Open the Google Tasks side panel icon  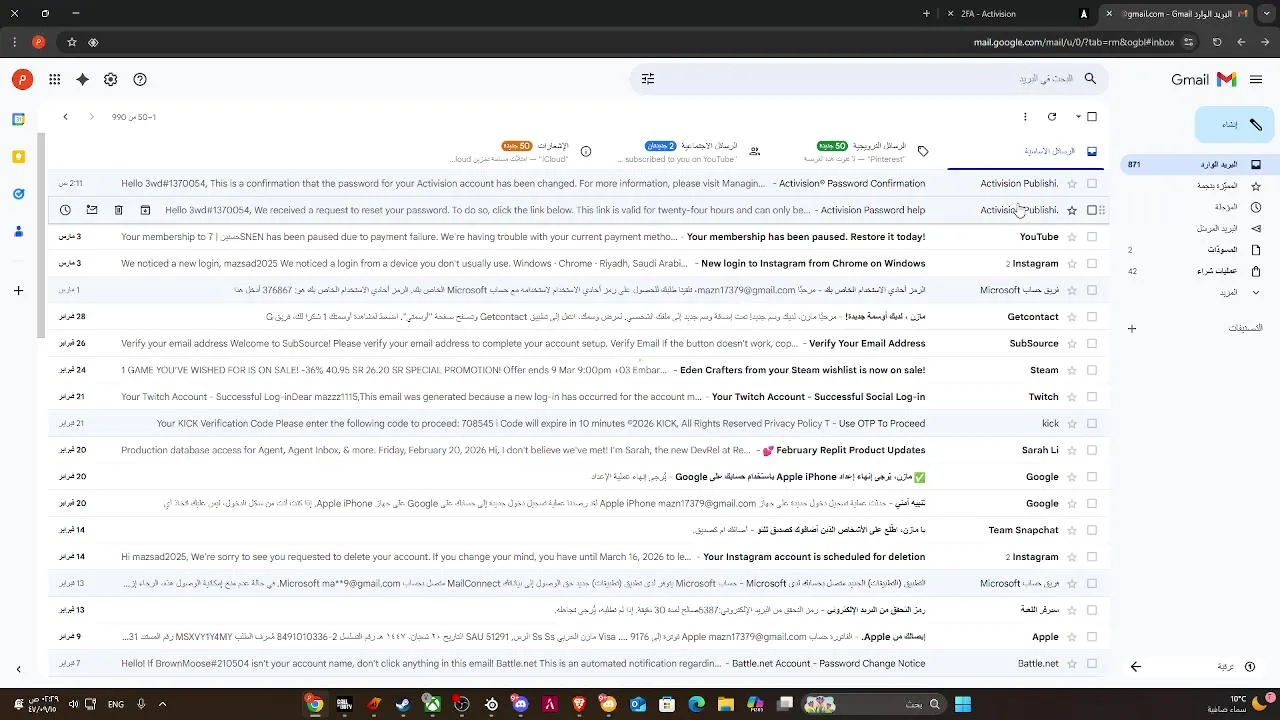18,194
